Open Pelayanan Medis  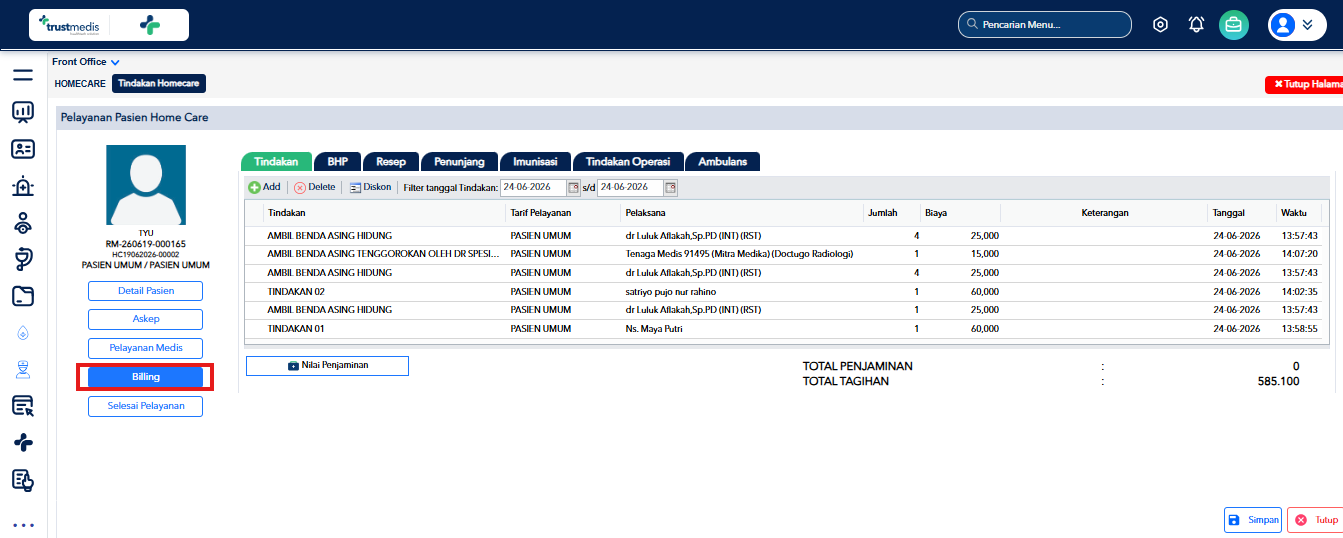(x=146, y=348)
